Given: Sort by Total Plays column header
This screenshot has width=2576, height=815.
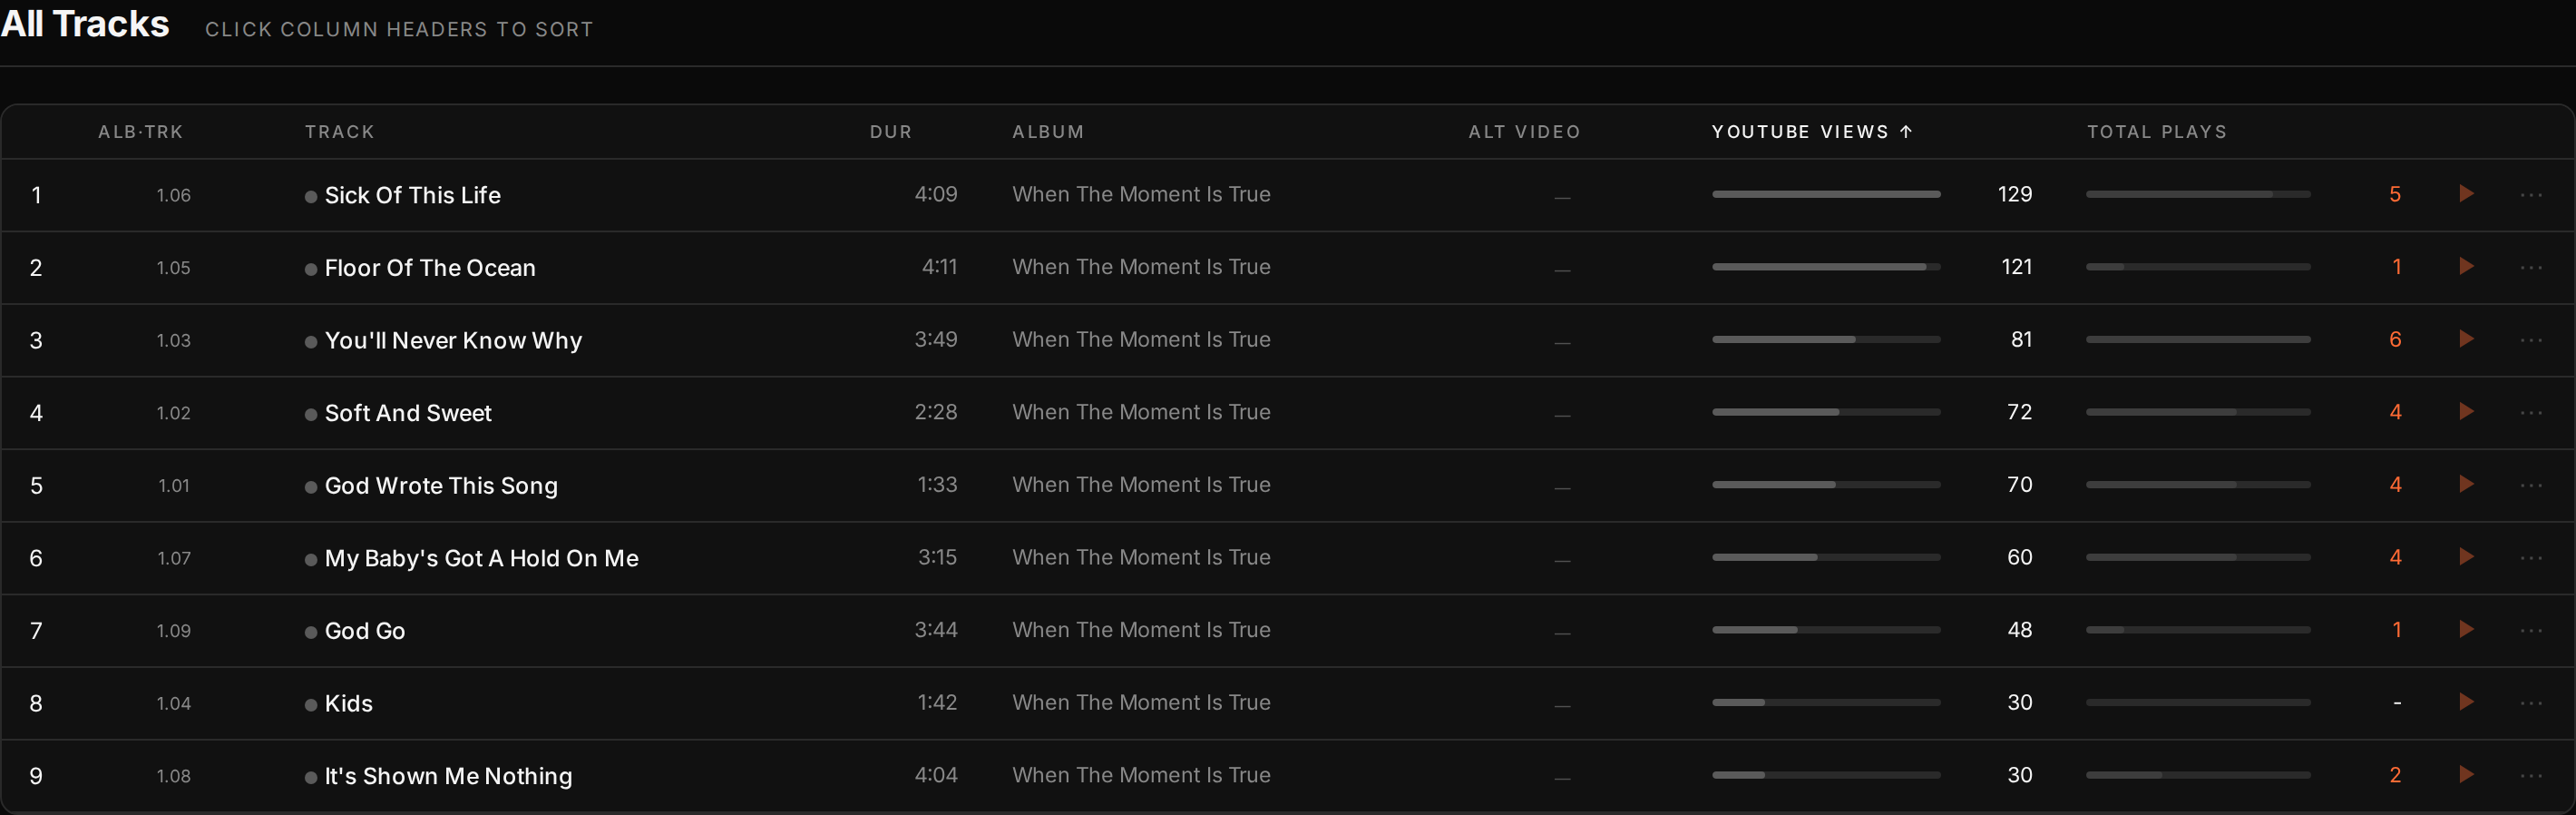Looking at the screenshot, I should coord(2157,132).
